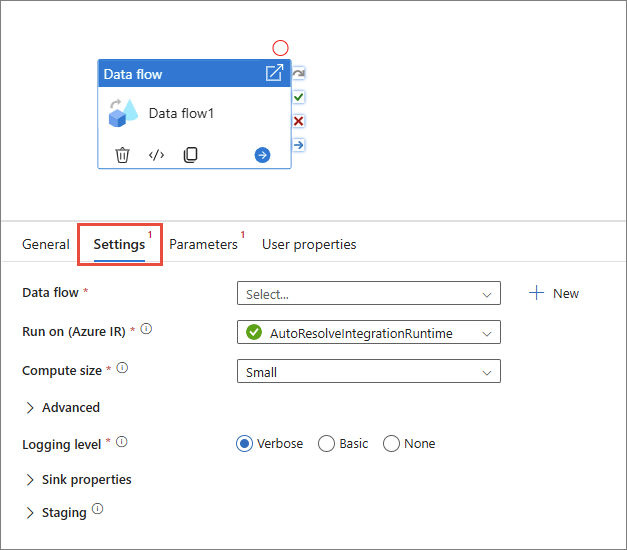Select Verbose logging level
Image resolution: width=627 pixels, height=550 pixels.
[x=244, y=444]
